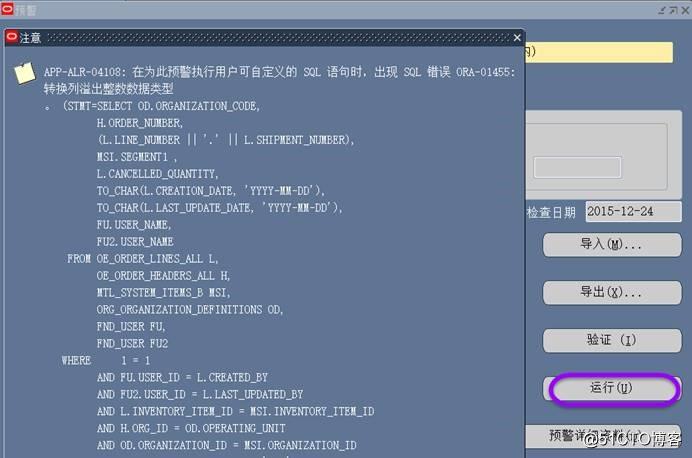
Task: Click the 检查日期 field showing 2015-12-24
Action: pos(633,212)
